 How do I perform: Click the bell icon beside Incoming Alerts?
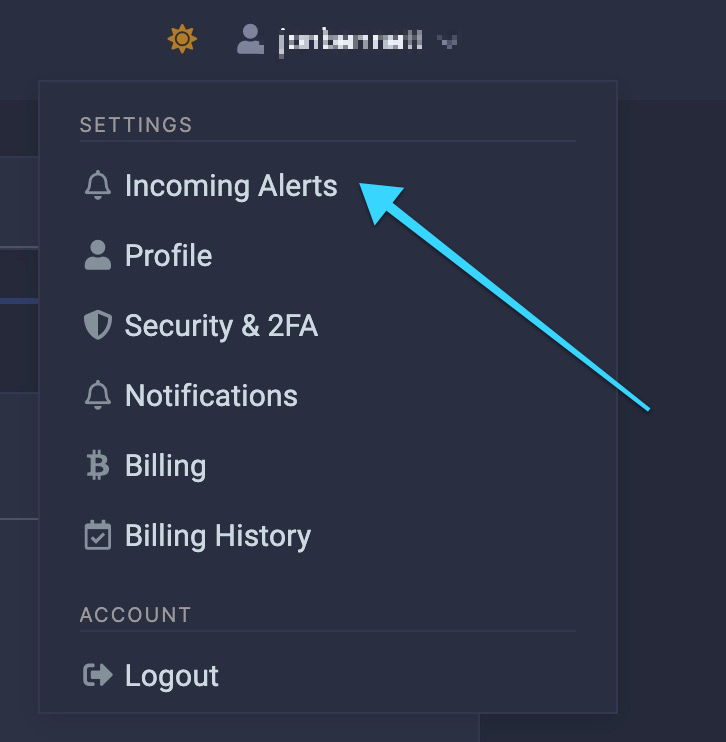point(98,185)
